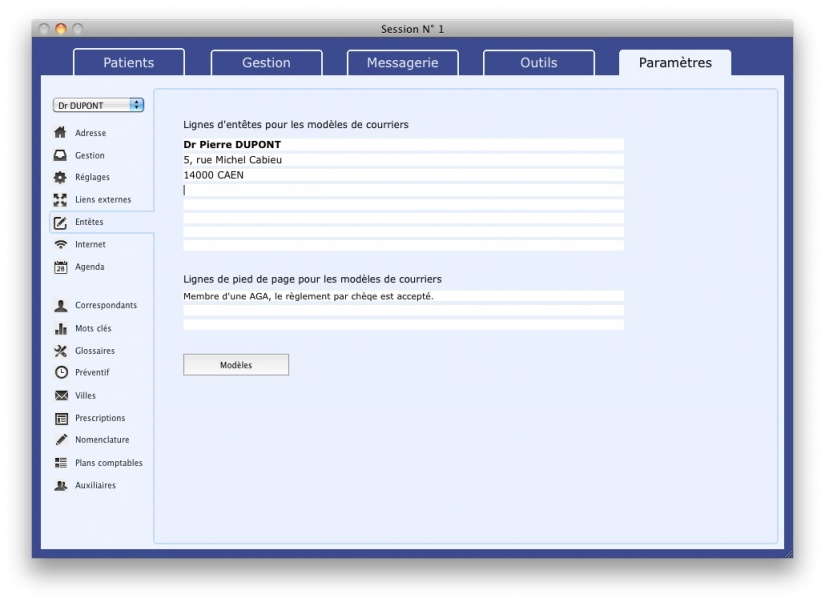Image resolution: width=825 pixels, height=602 pixels.
Task: Open the Plans comptables sidebar label
Action: coord(108,463)
